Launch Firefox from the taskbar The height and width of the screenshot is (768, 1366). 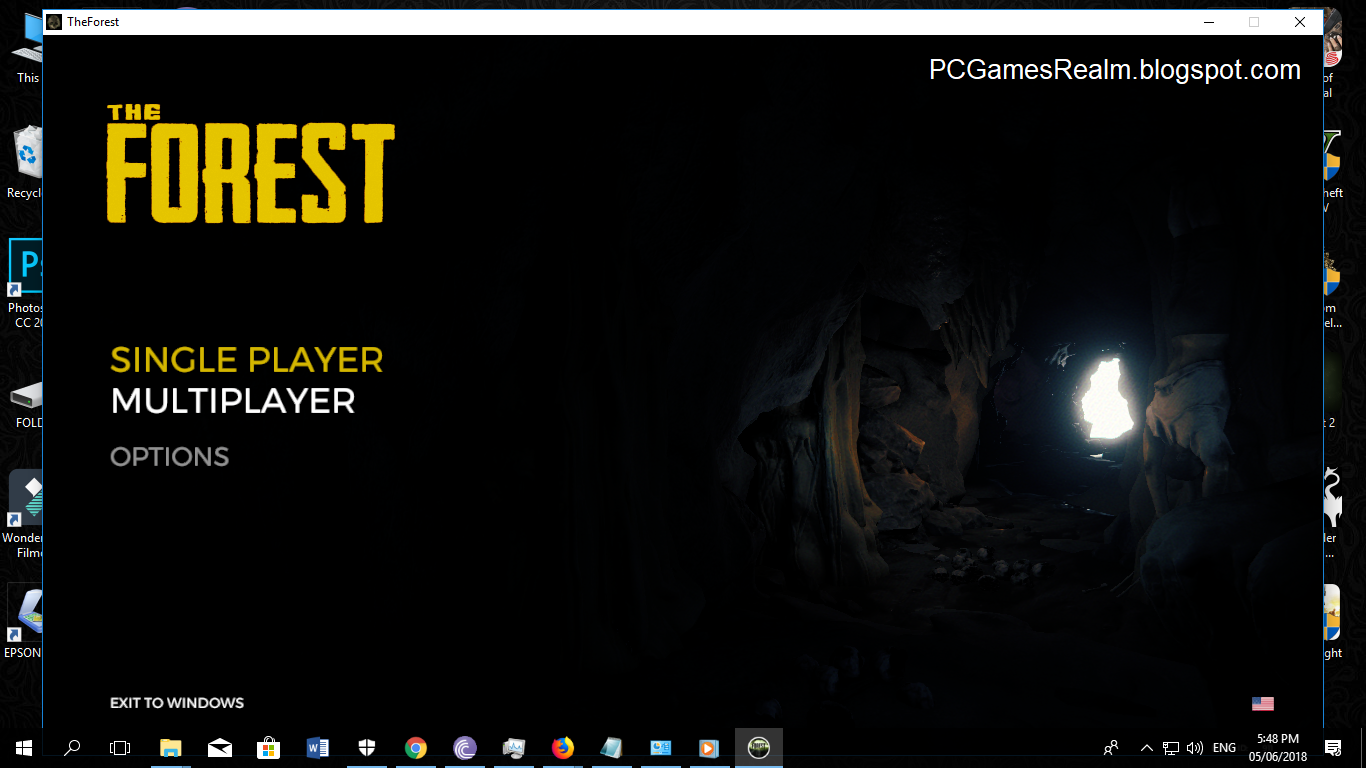[x=563, y=748]
